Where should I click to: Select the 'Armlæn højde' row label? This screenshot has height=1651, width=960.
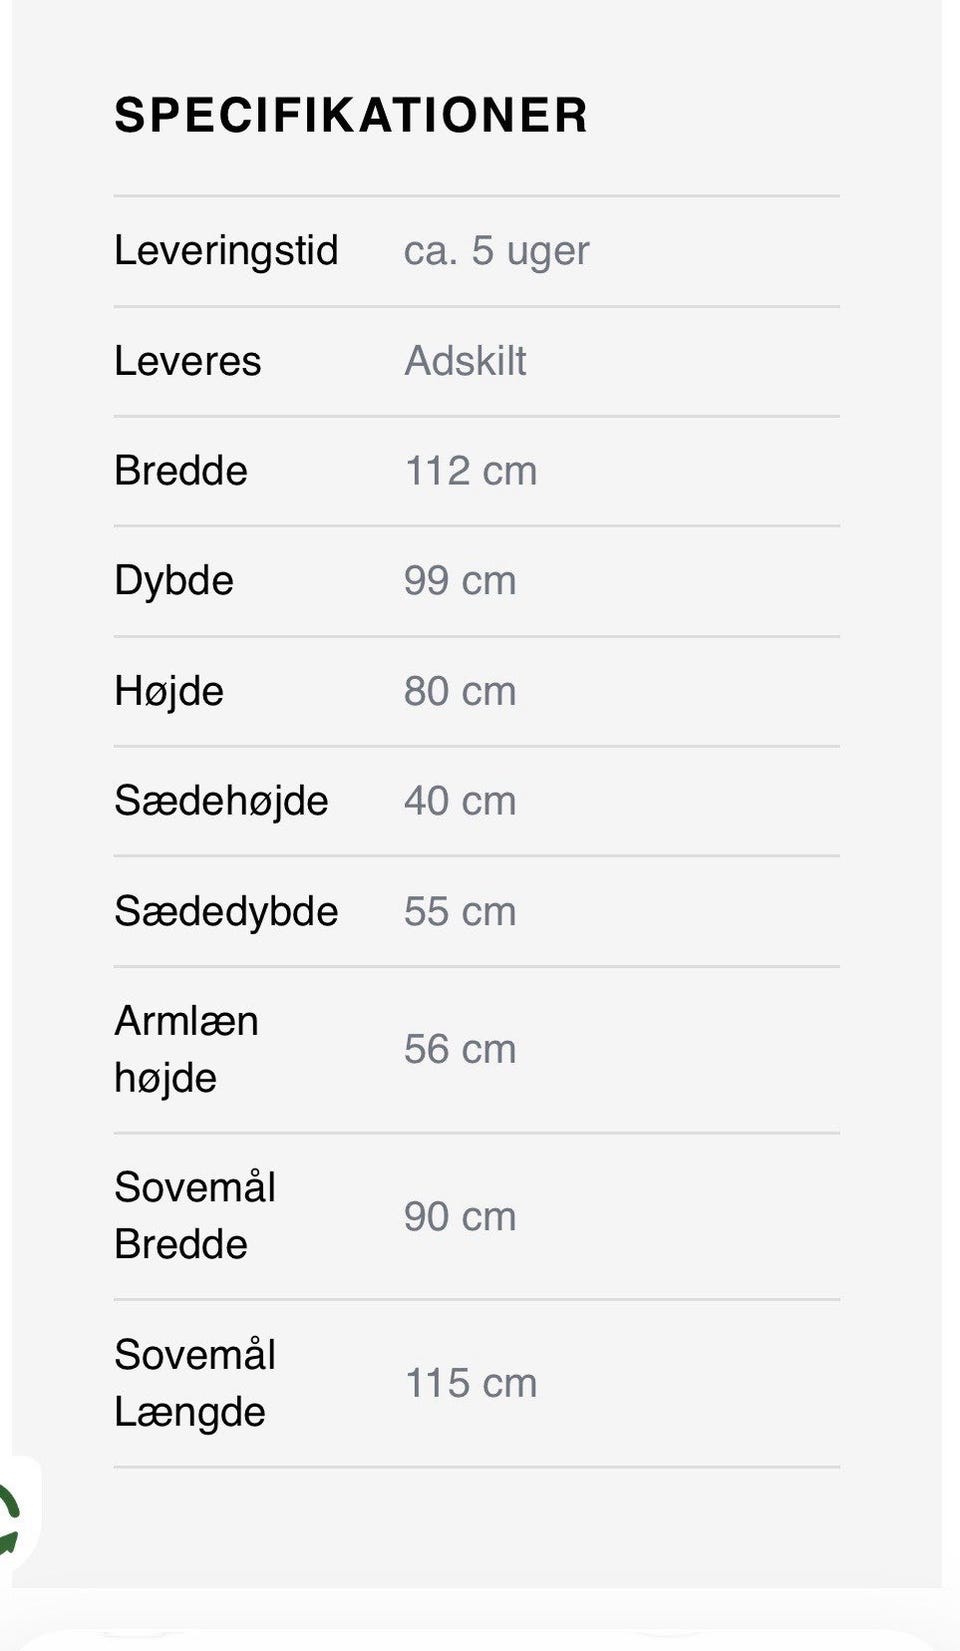[186, 1049]
